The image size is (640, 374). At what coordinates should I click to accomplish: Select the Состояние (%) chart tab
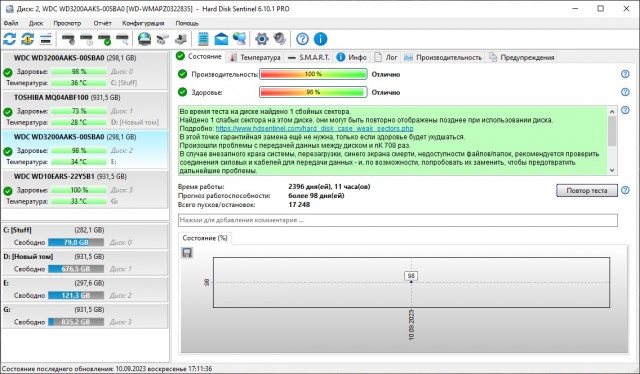205,238
